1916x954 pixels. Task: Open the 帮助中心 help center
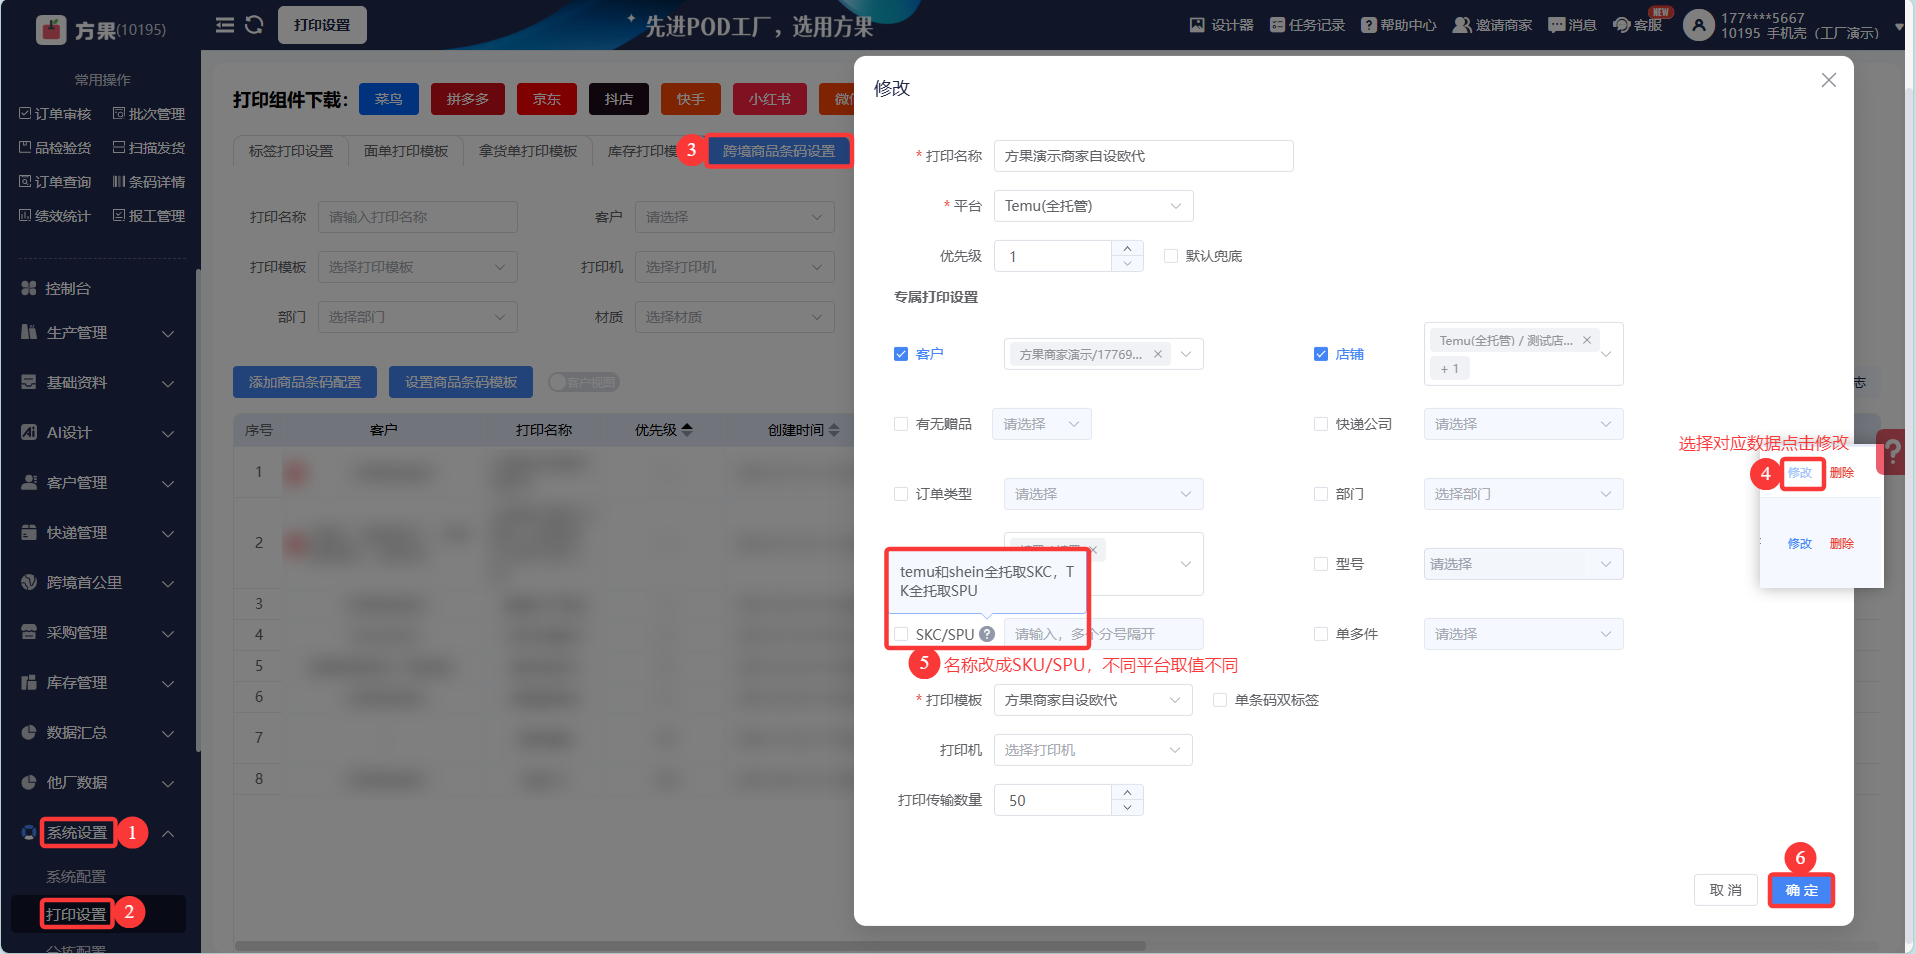click(x=1399, y=25)
